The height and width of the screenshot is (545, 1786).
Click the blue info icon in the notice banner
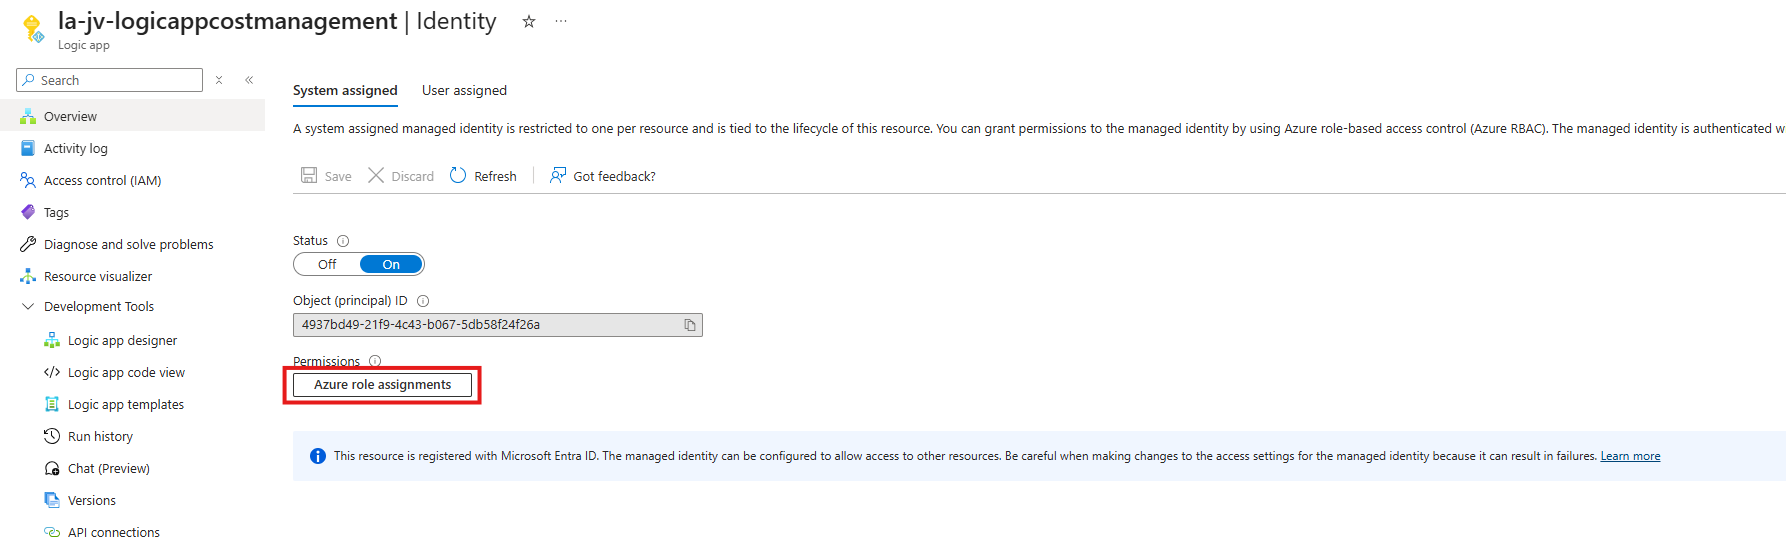[318, 456]
